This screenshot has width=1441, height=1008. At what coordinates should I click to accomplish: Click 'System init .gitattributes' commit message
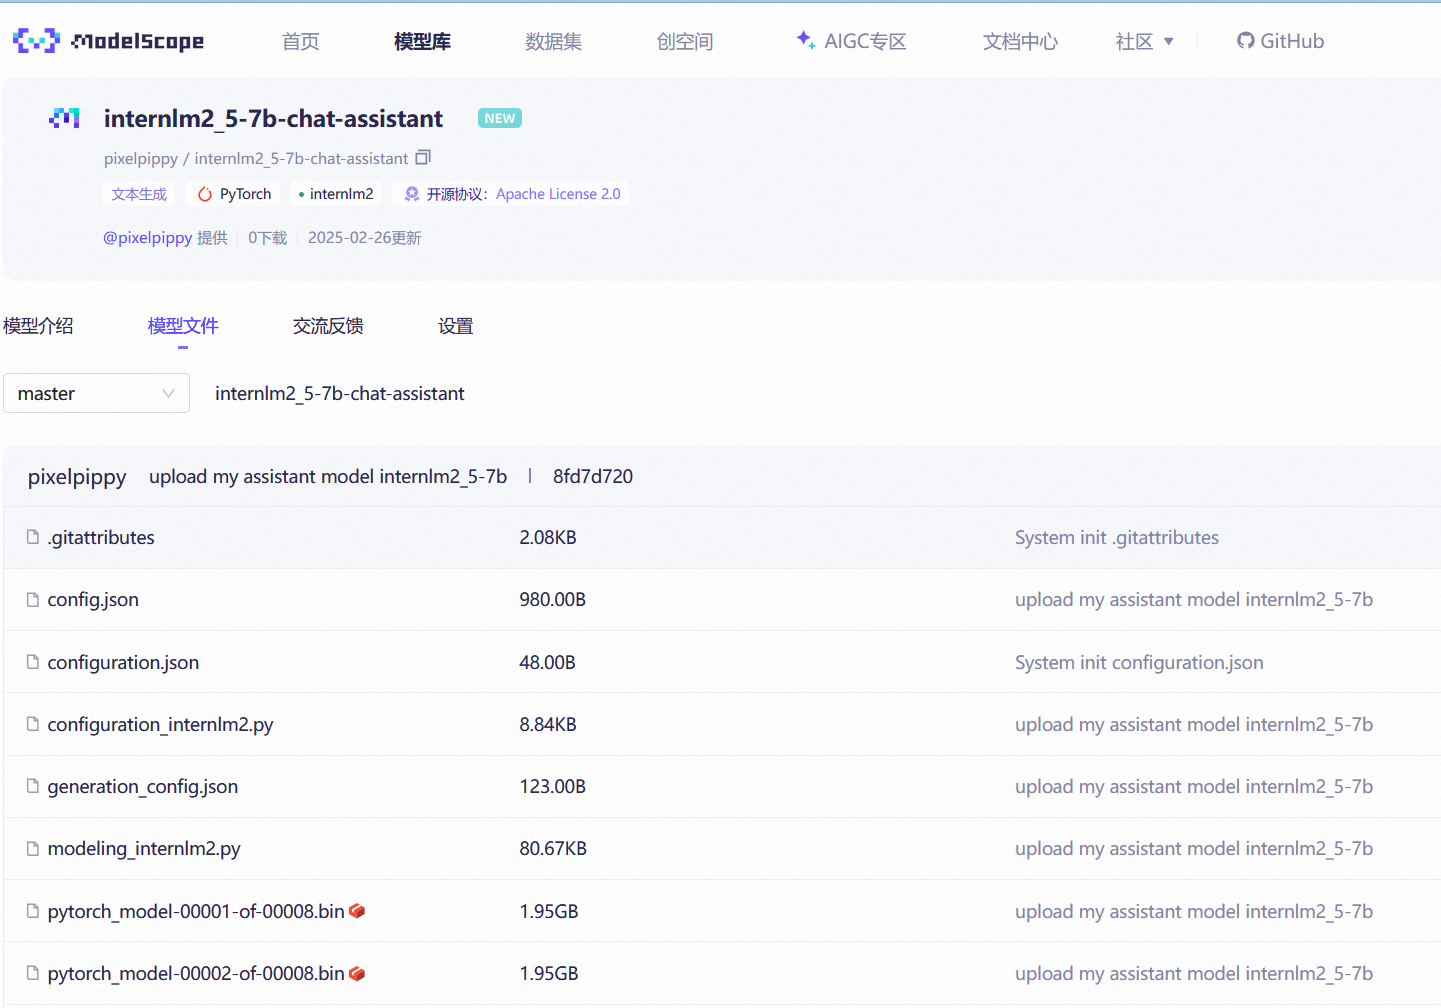(1117, 537)
